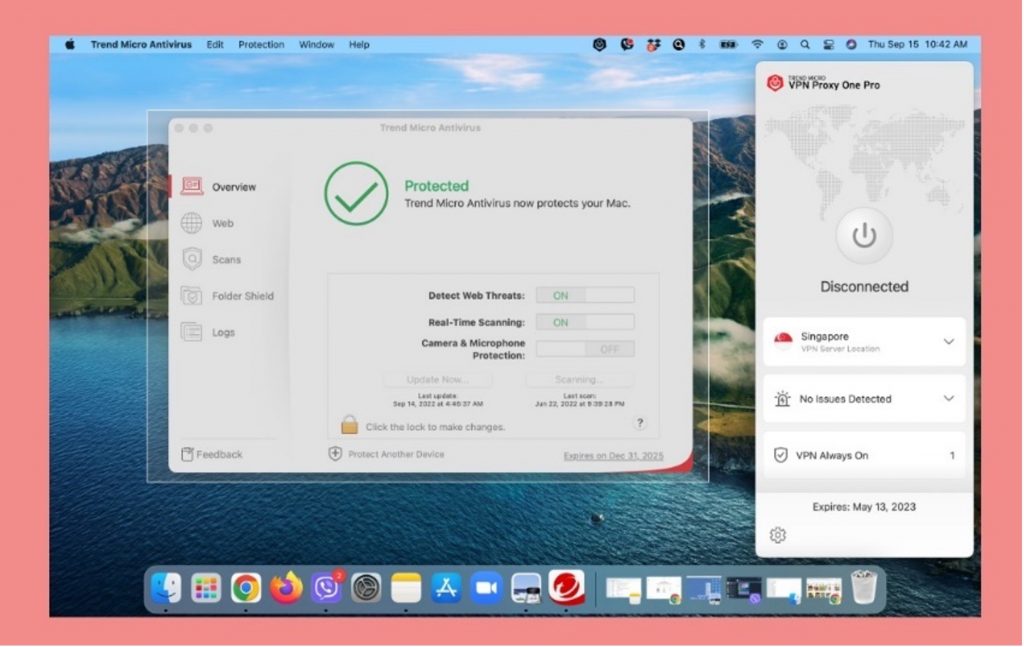1024x647 pixels.
Task: Click the VPN power button icon
Action: [x=864, y=236]
